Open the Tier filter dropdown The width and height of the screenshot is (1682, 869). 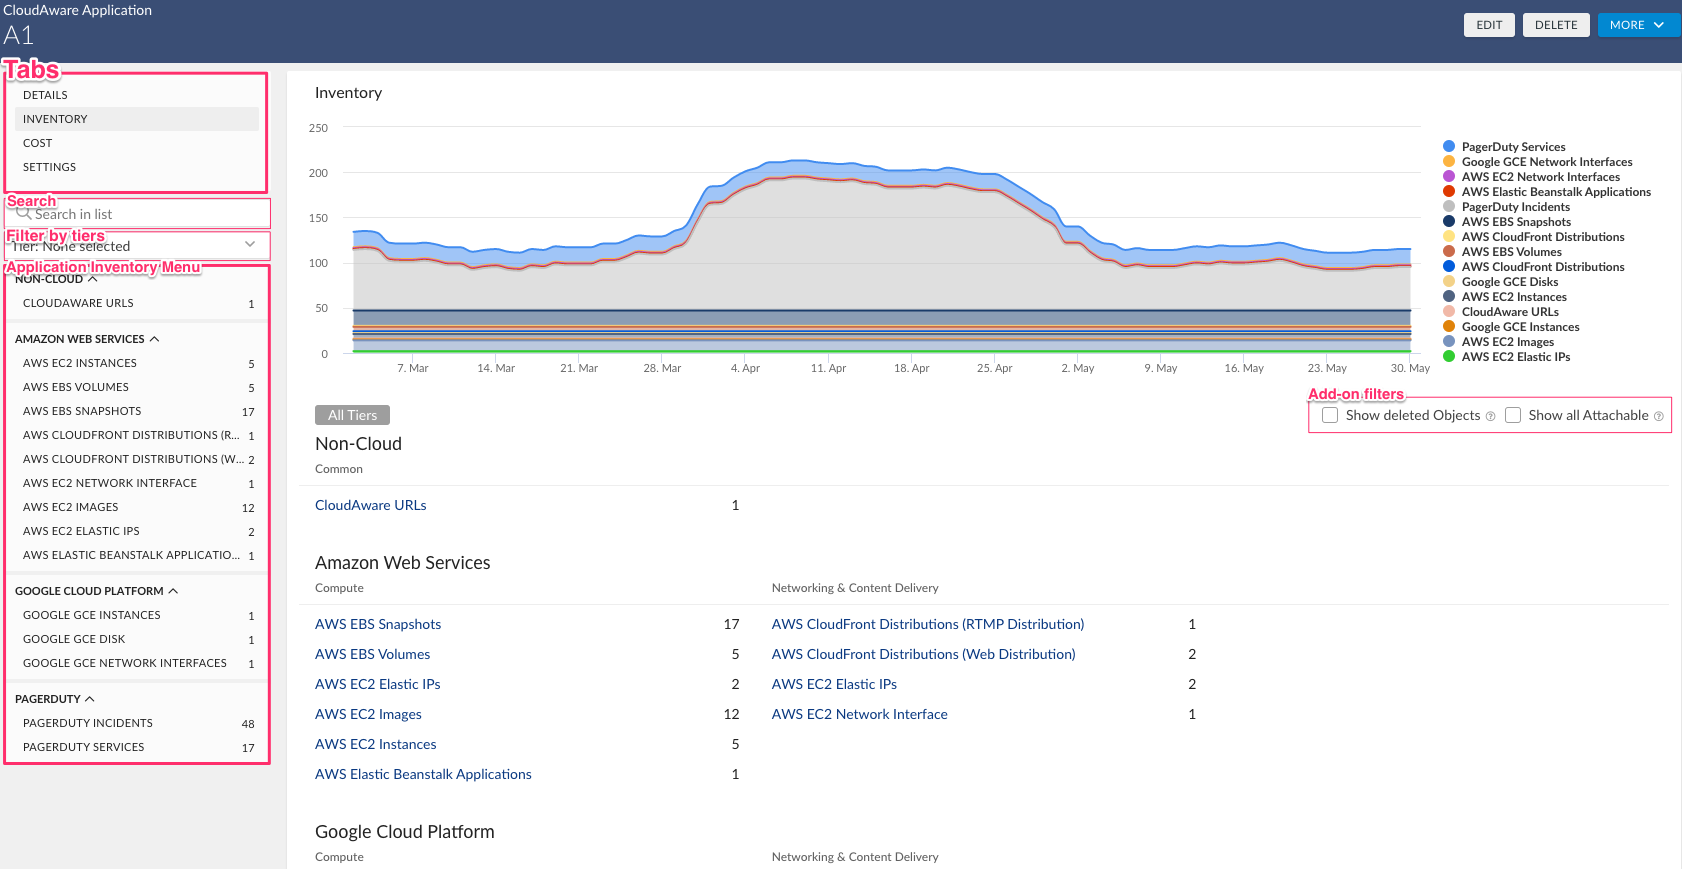click(137, 245)
